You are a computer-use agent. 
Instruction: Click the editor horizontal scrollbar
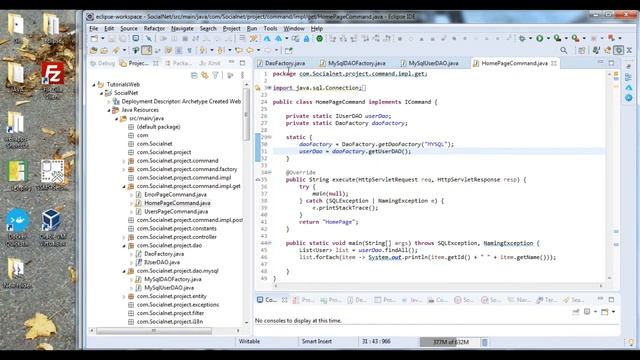click(439, 286)
